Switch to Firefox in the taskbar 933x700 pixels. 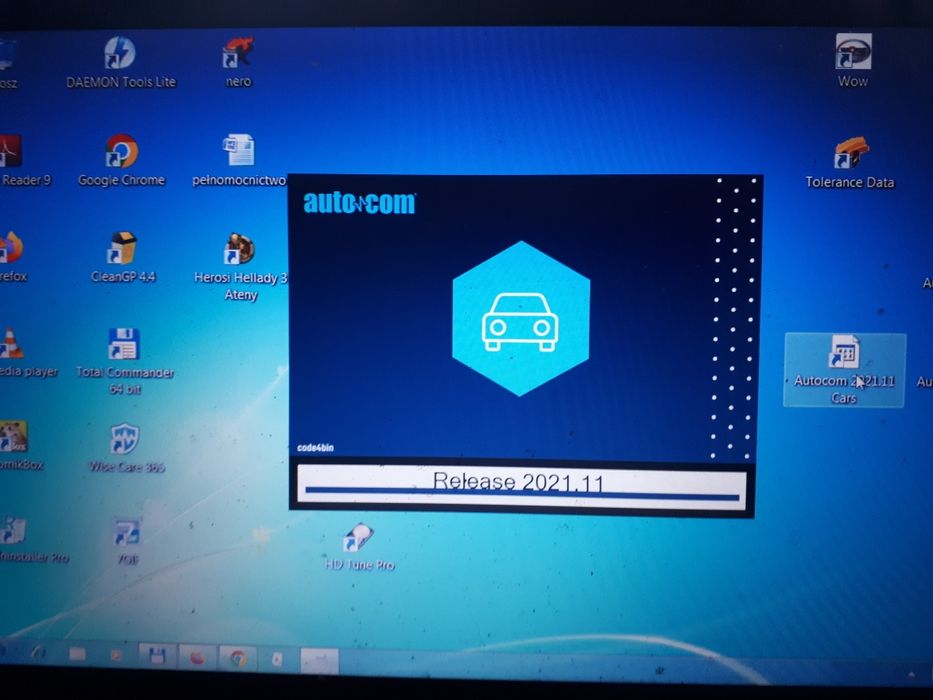click(x=197, y=658)
